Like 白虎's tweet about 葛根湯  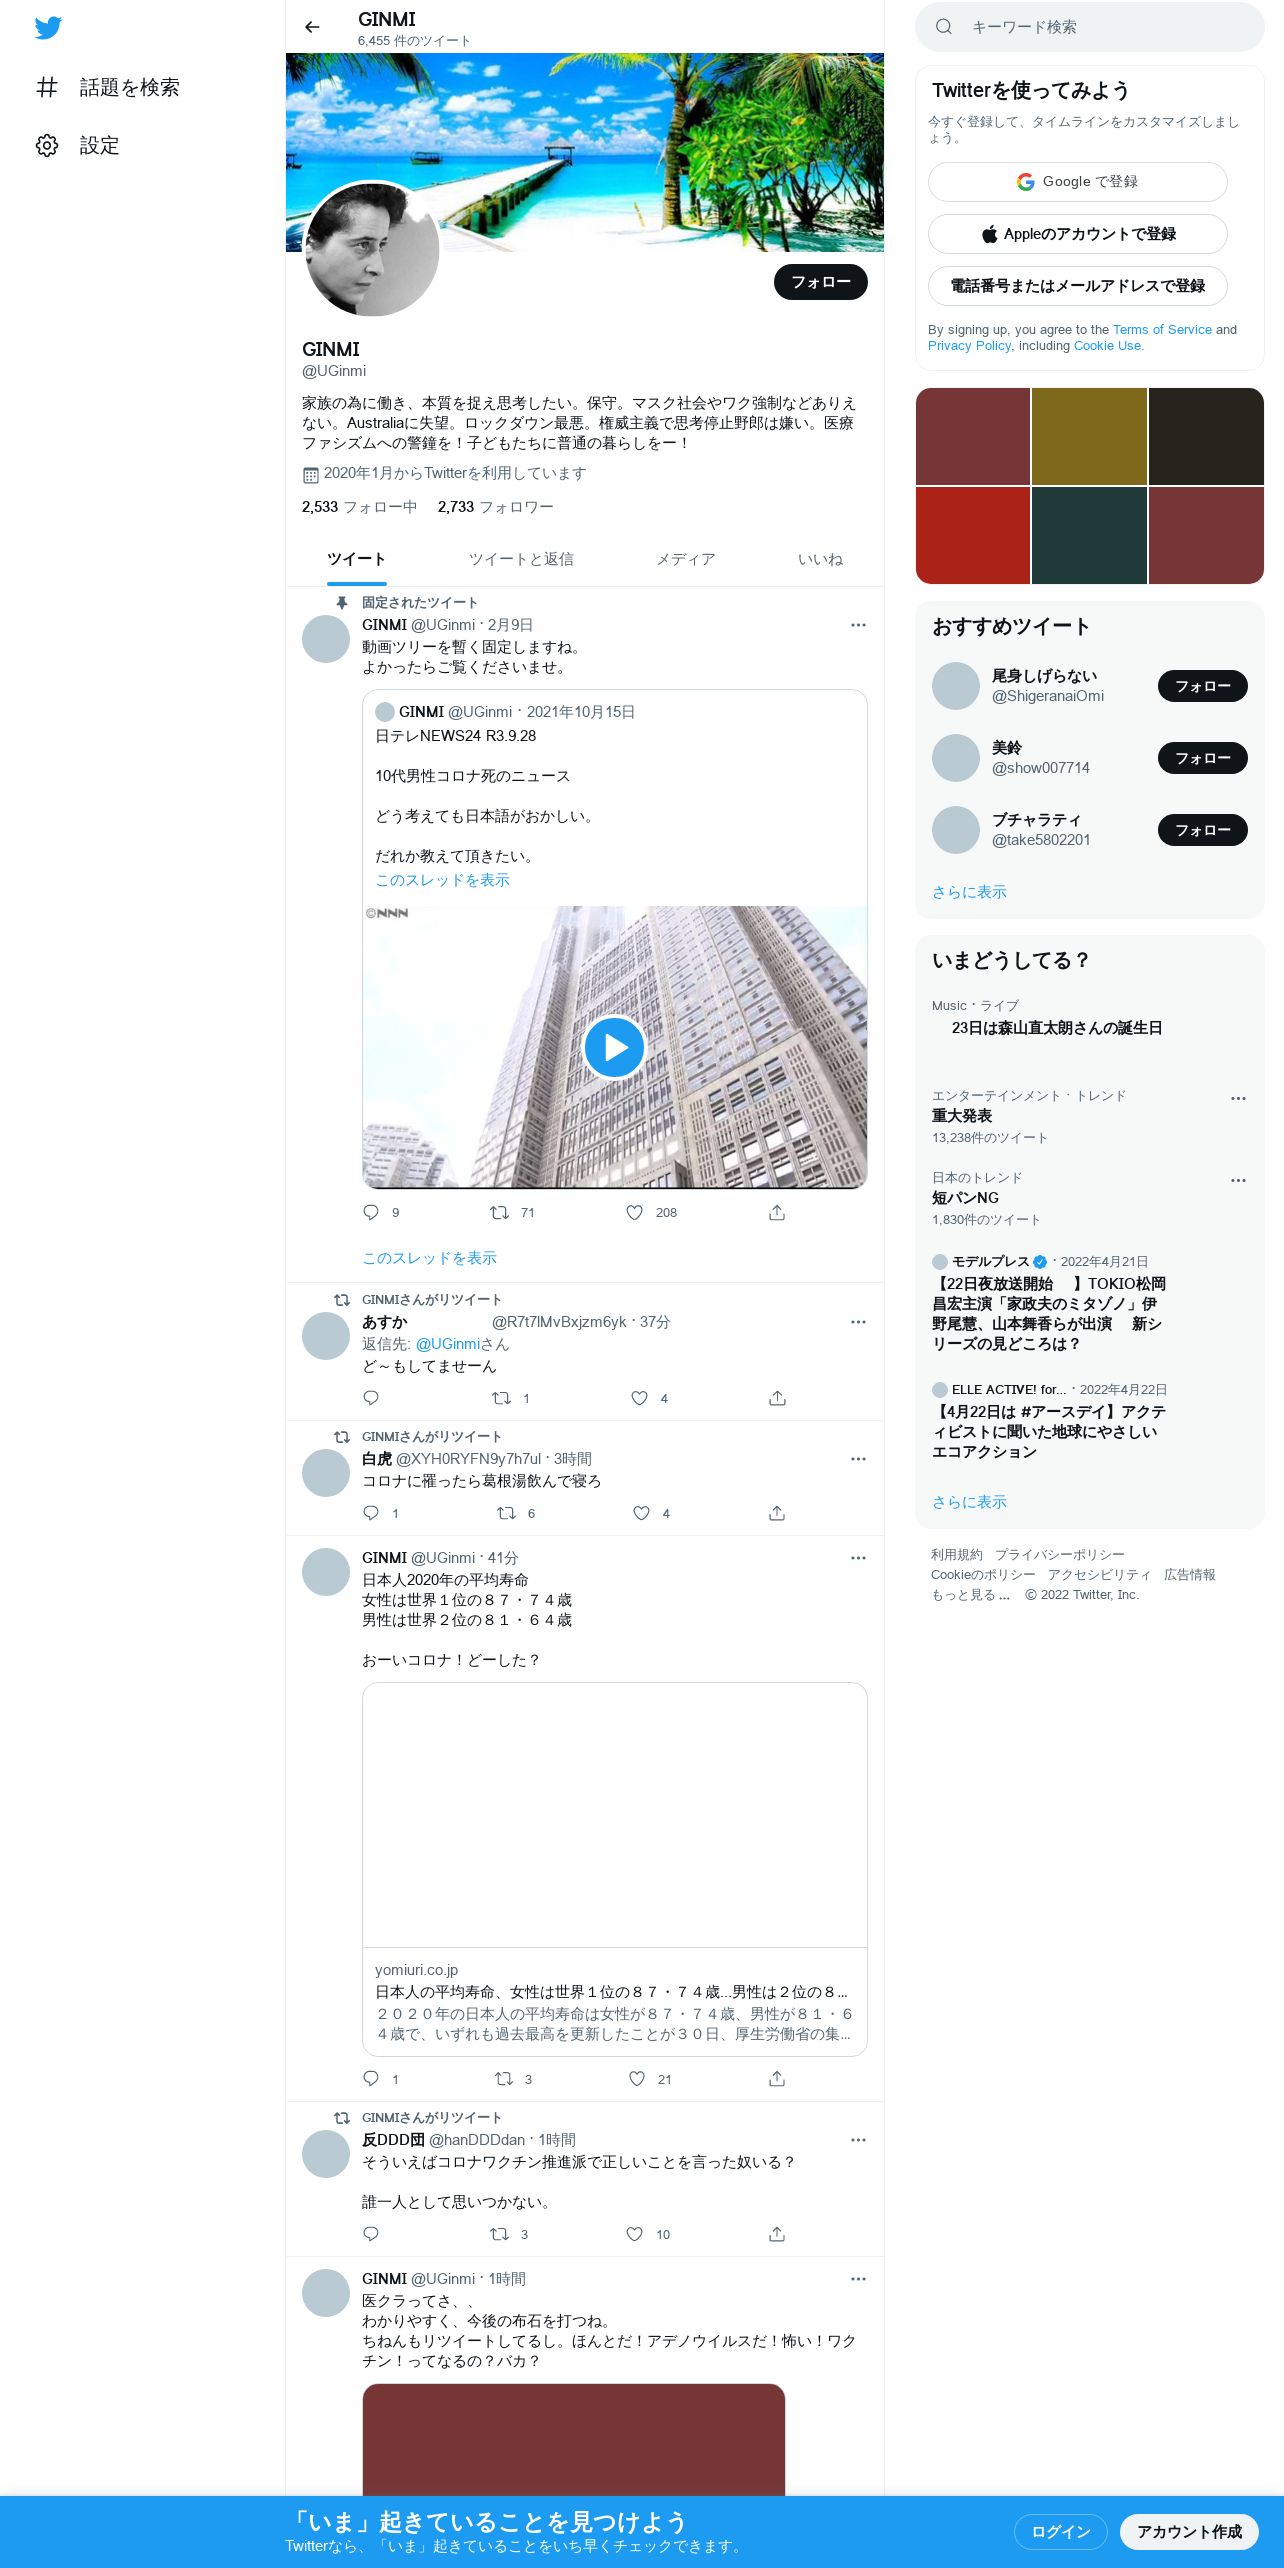click(x=642, y=1513)
